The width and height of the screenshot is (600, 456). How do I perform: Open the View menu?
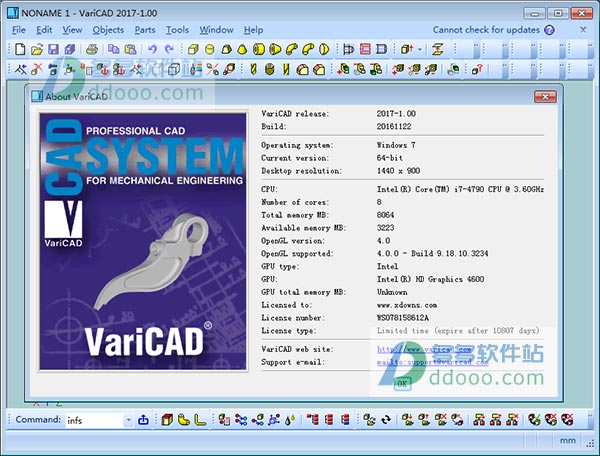(72, 30)
